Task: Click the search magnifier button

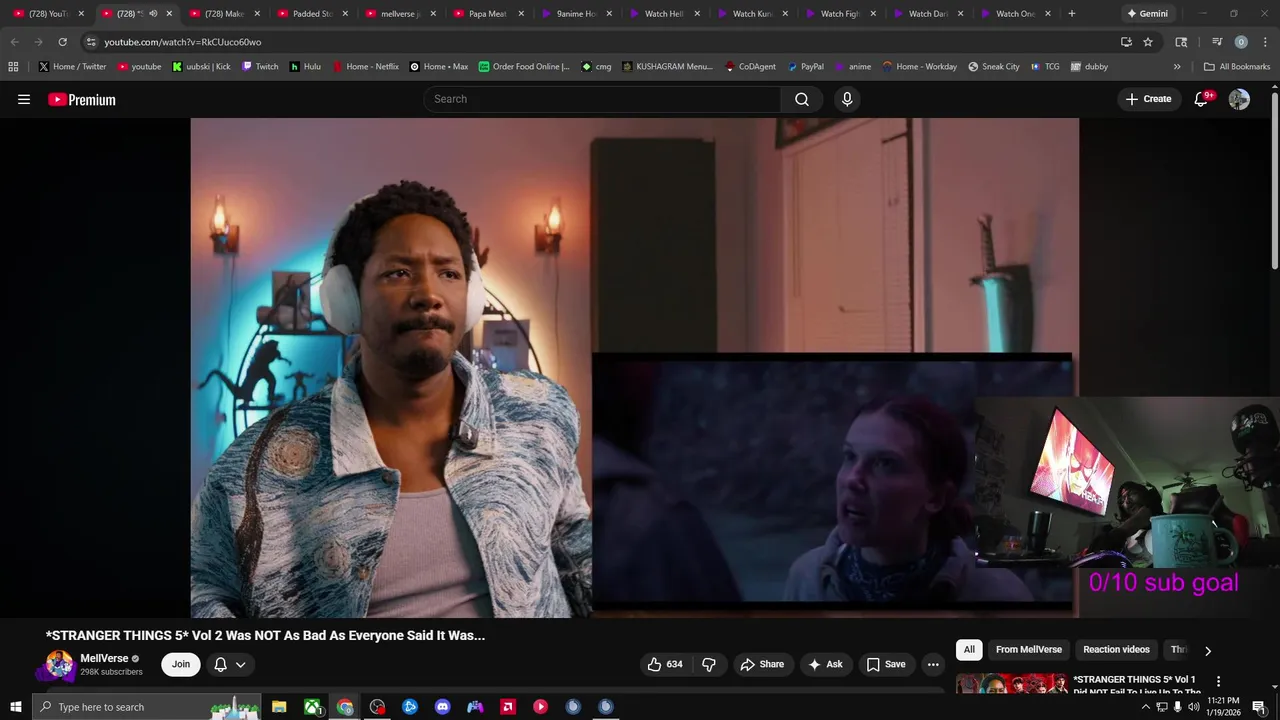Action: click(802, 99)
